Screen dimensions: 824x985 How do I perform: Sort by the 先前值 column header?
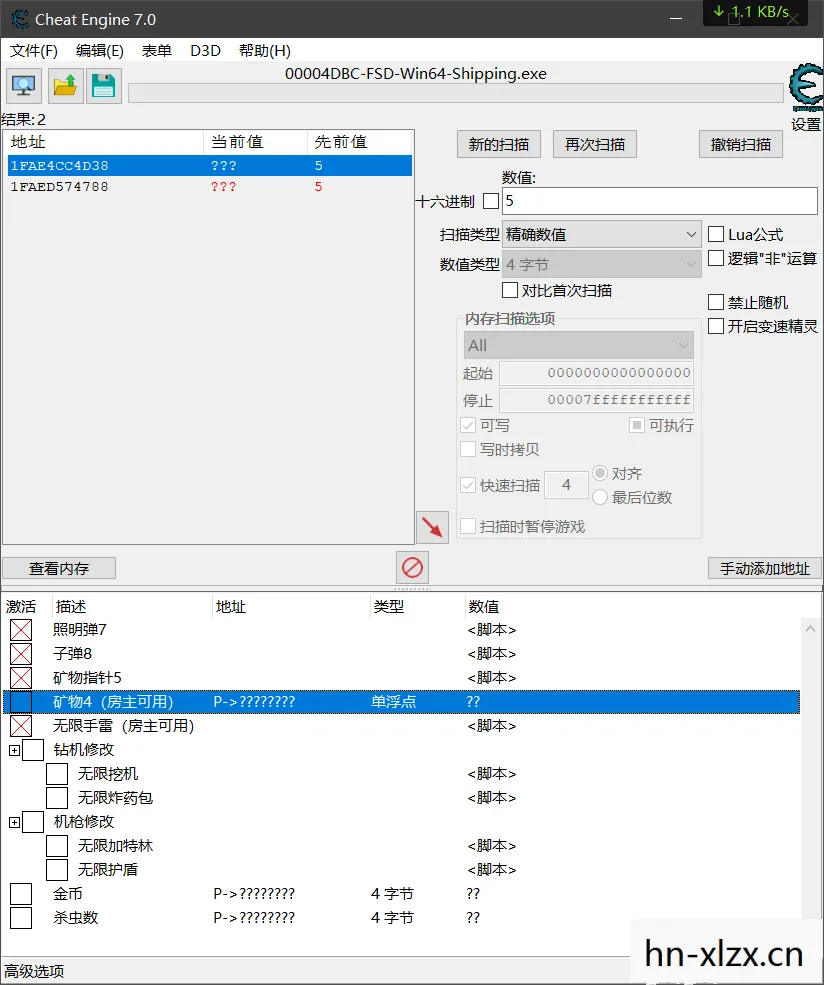(360, 142)
